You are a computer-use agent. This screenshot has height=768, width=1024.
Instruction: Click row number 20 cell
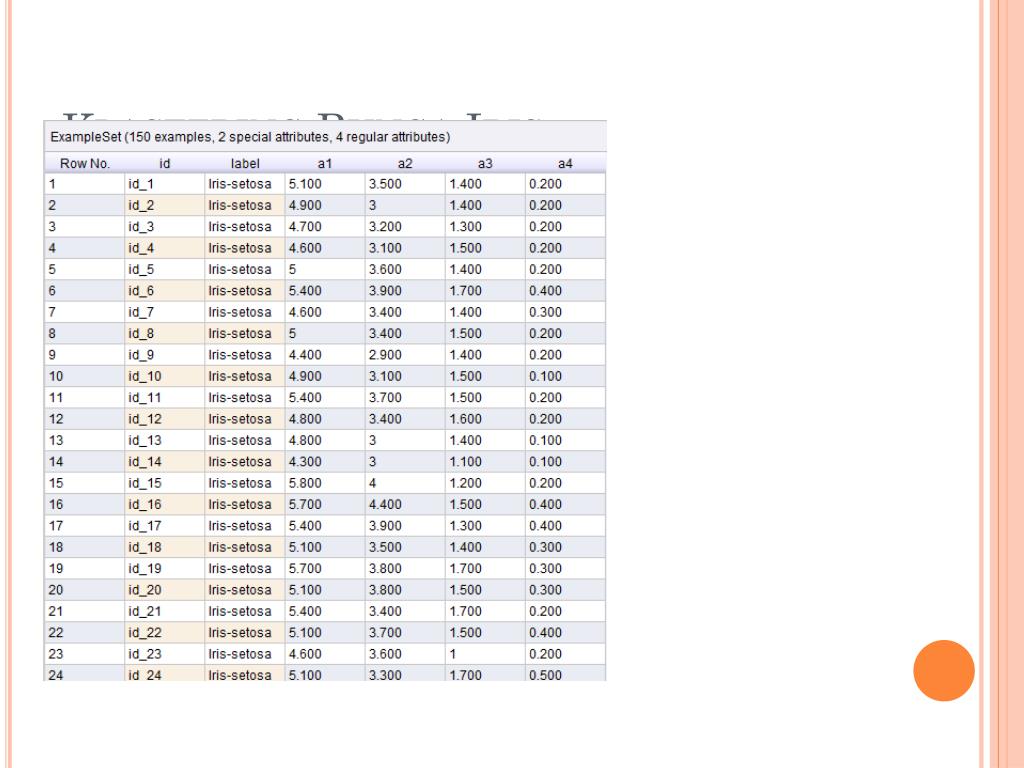click(x=84, y=590)
